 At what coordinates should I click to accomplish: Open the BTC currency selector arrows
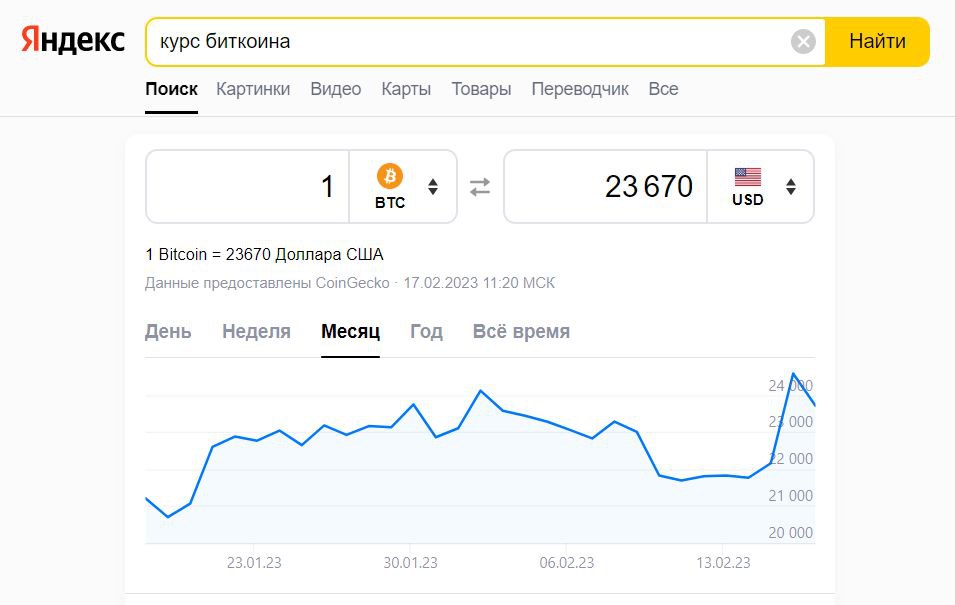432,186
